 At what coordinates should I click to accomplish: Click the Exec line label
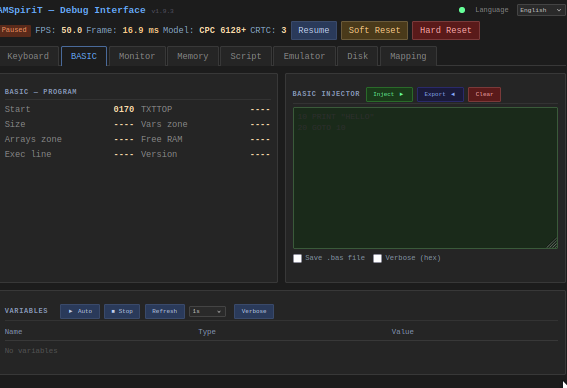pos(28,154)
